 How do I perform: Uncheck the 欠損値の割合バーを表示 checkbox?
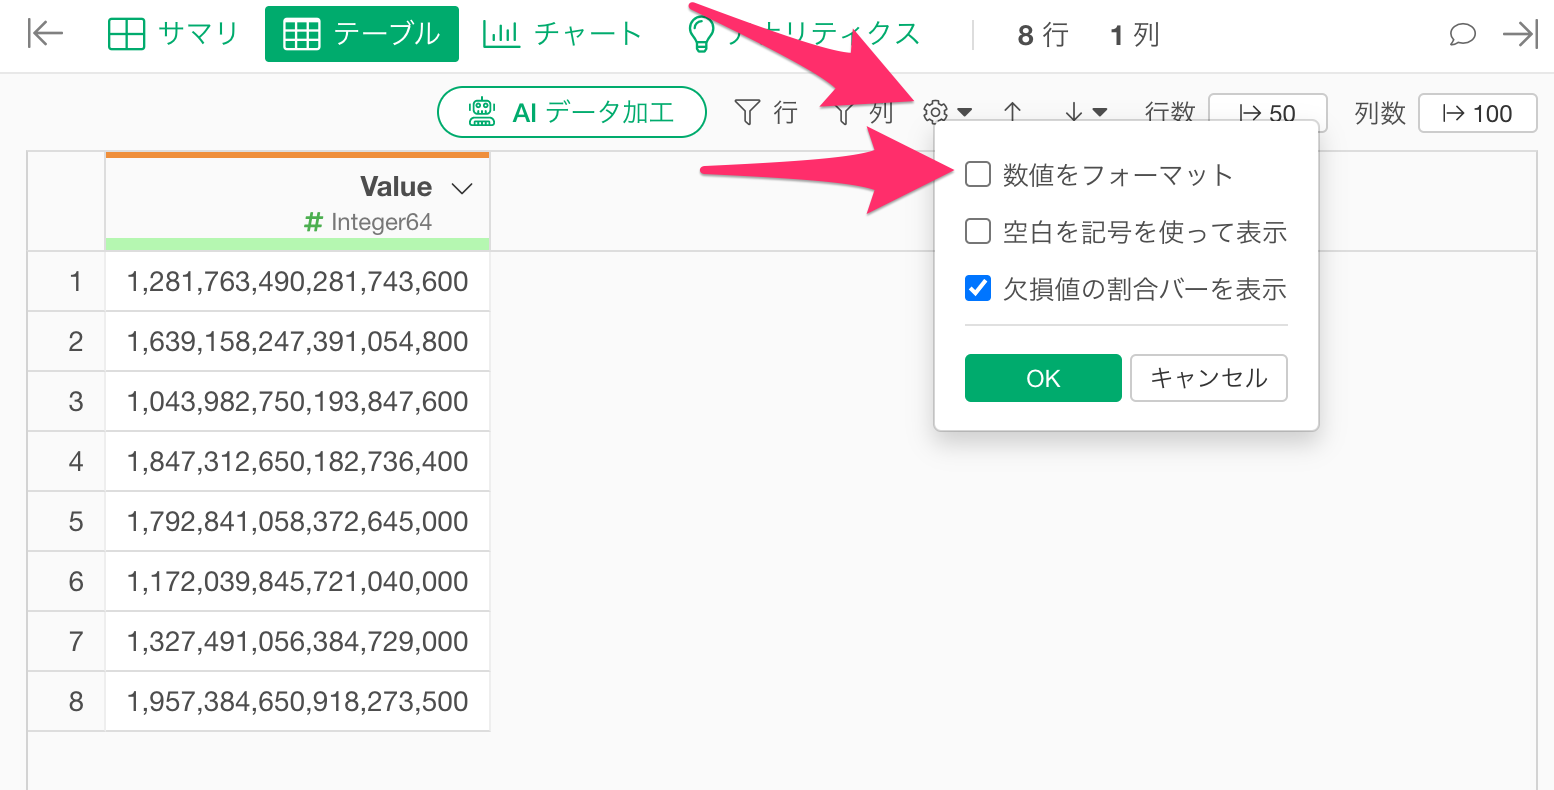click(978, 289)
